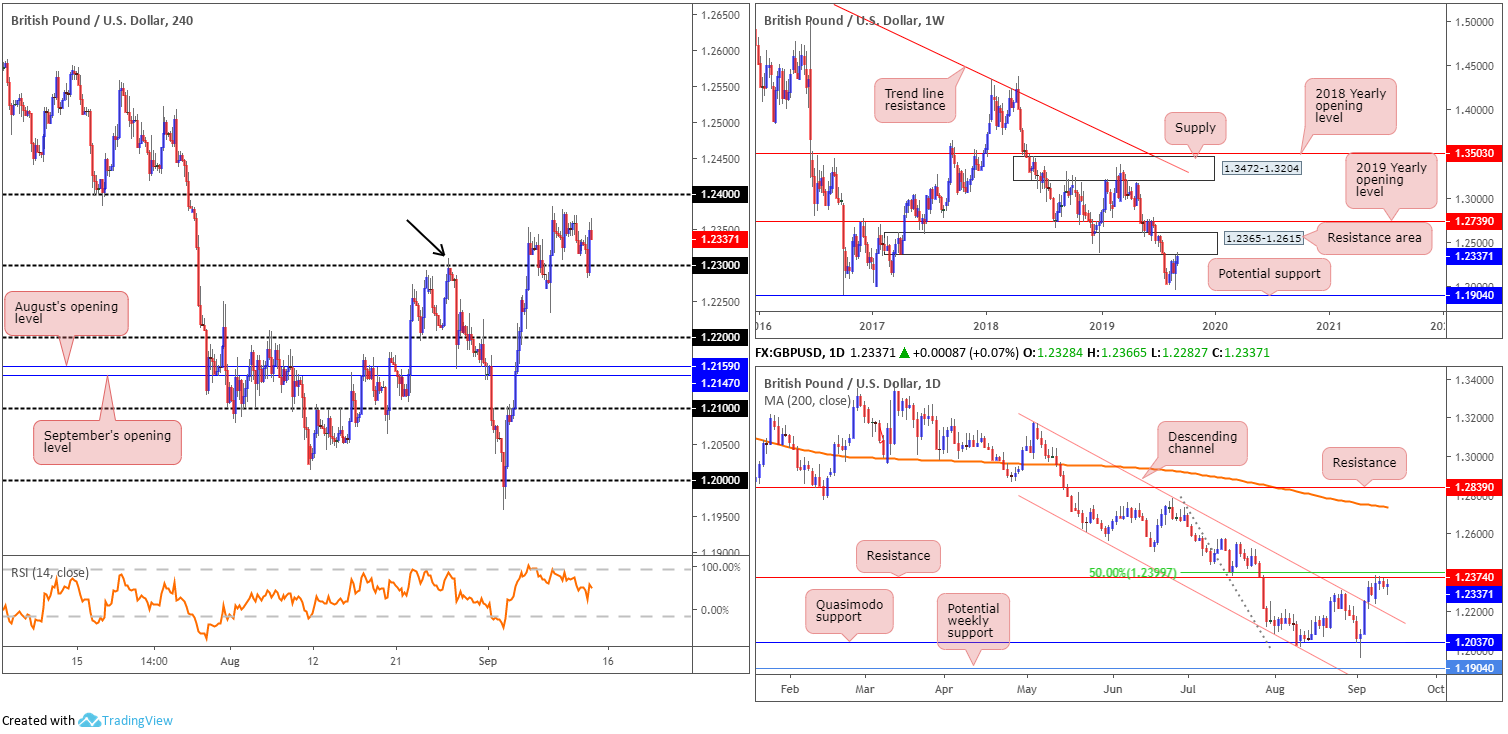Viewport: 1508px width, 734px height.
Task: Click the TradingView cloud logo icon
Action: [x=89, y=720]
